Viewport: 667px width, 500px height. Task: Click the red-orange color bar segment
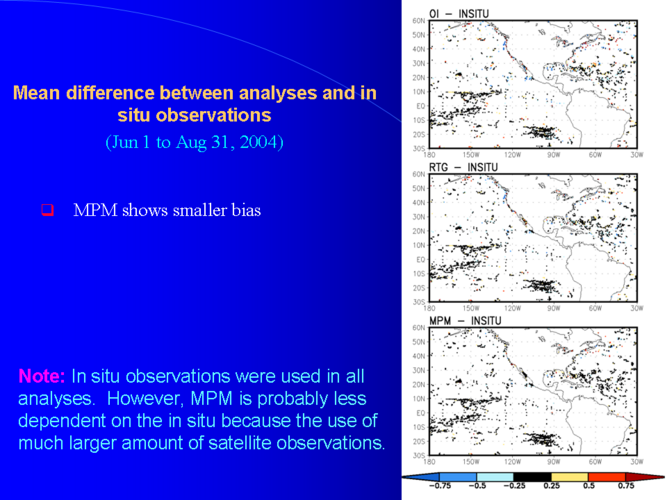pos(607,477)
